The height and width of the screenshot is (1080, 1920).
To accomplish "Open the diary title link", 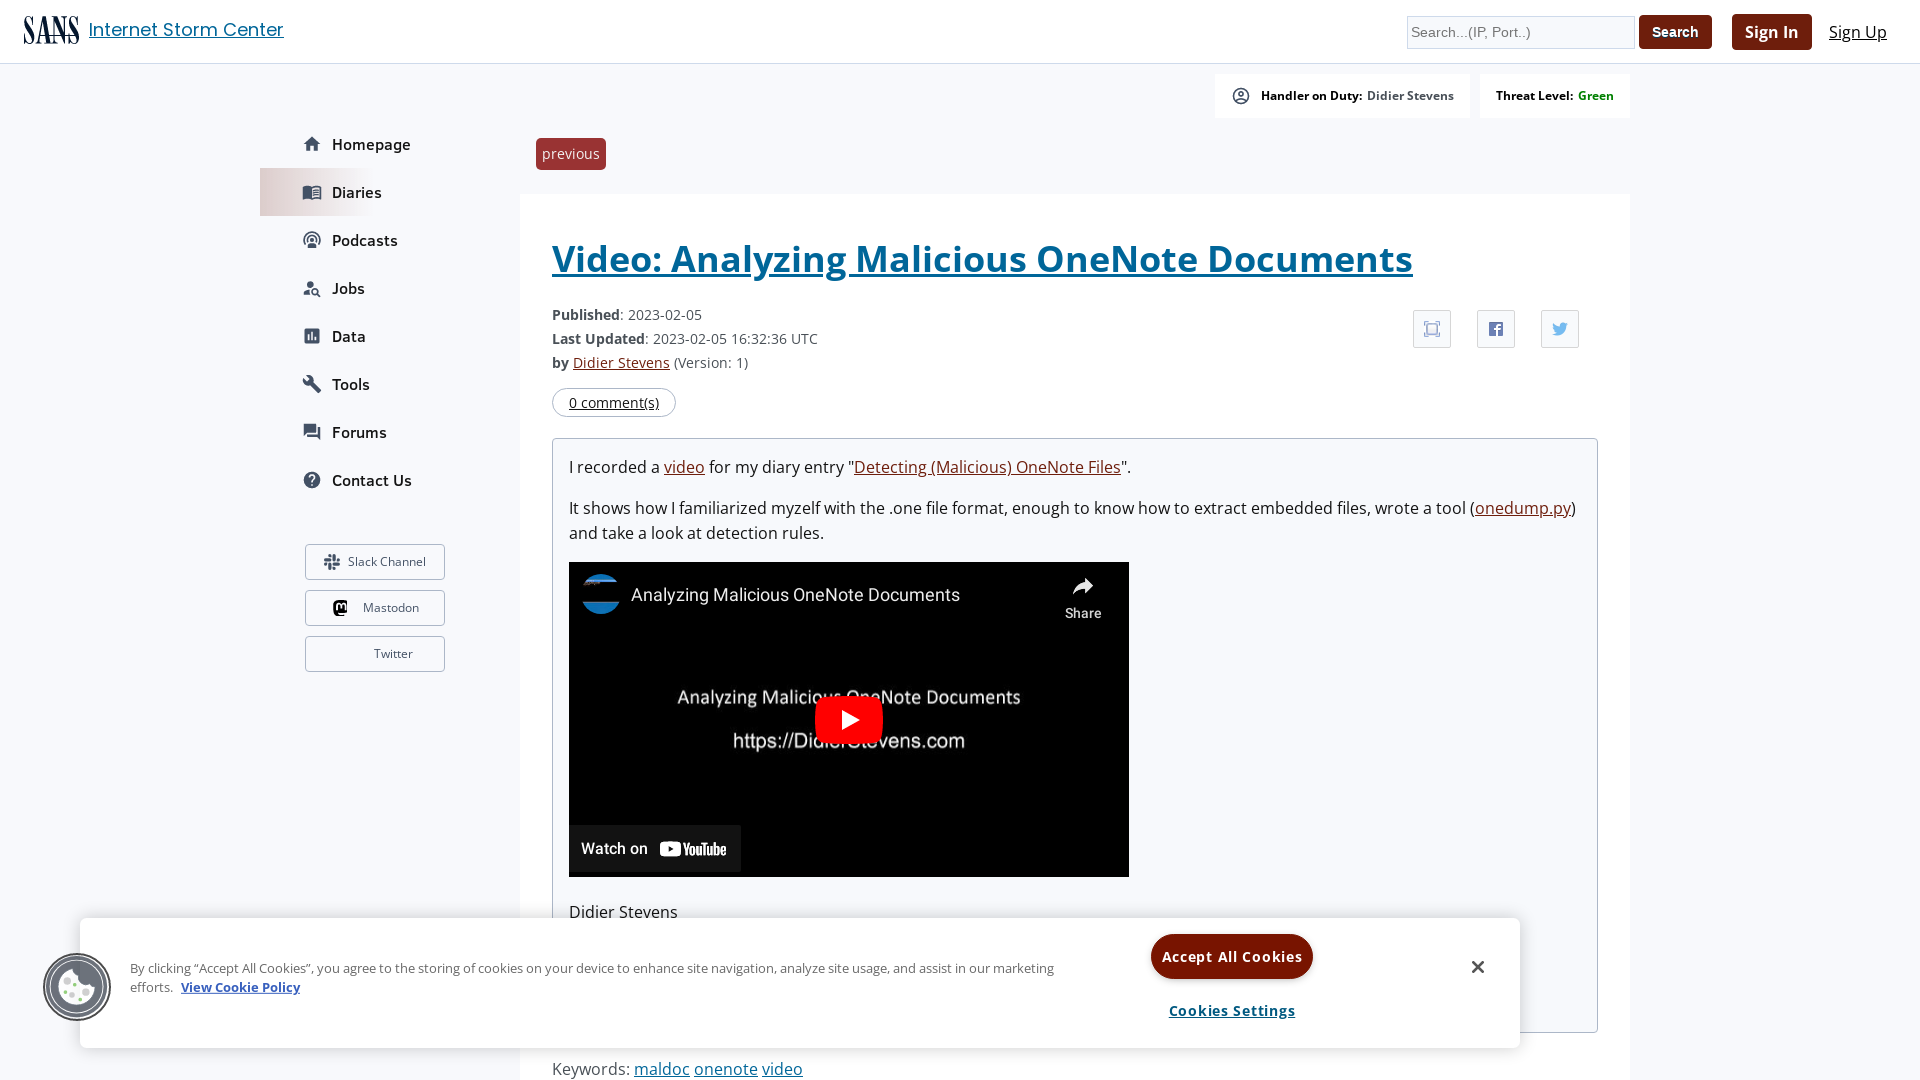I will [982, 259].
